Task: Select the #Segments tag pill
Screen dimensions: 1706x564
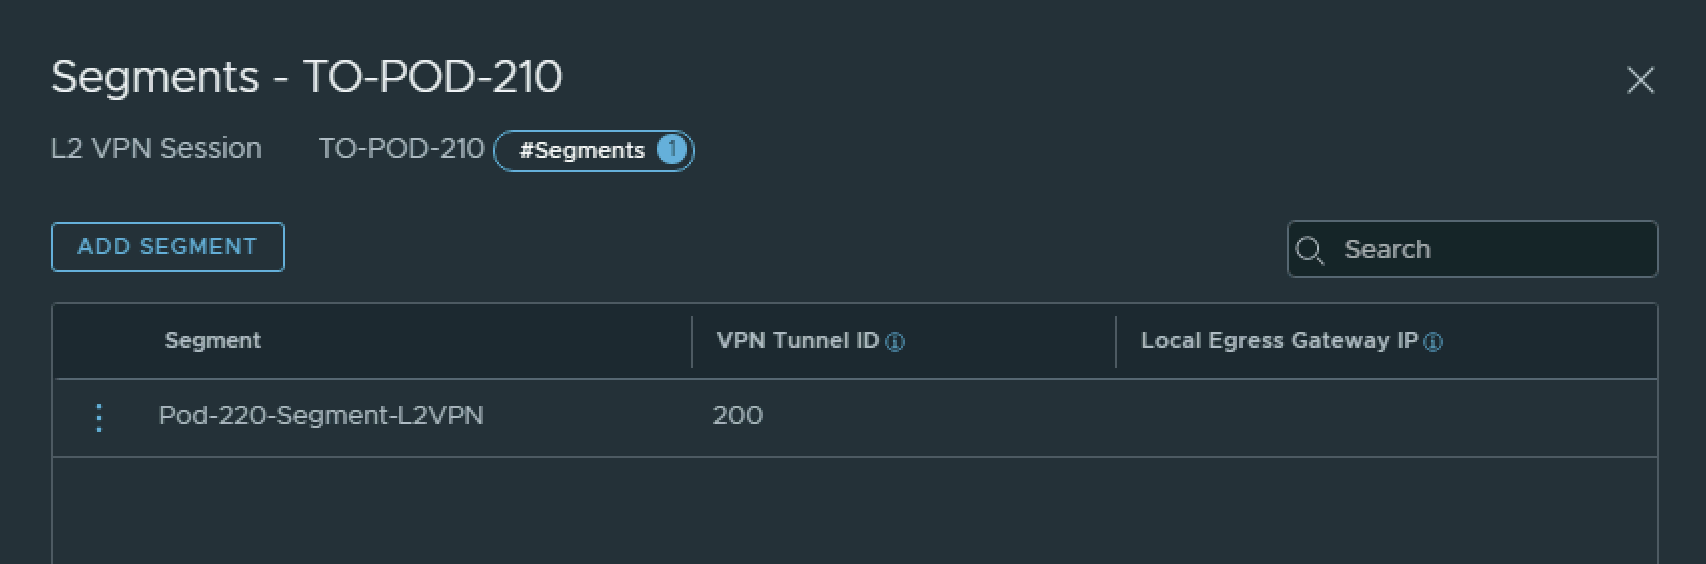Action: click(582, 151)
